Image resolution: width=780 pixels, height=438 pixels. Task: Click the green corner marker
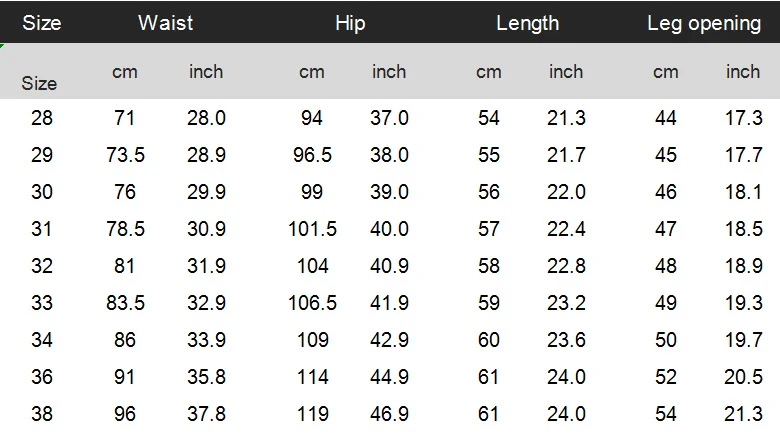click(3, 46)
